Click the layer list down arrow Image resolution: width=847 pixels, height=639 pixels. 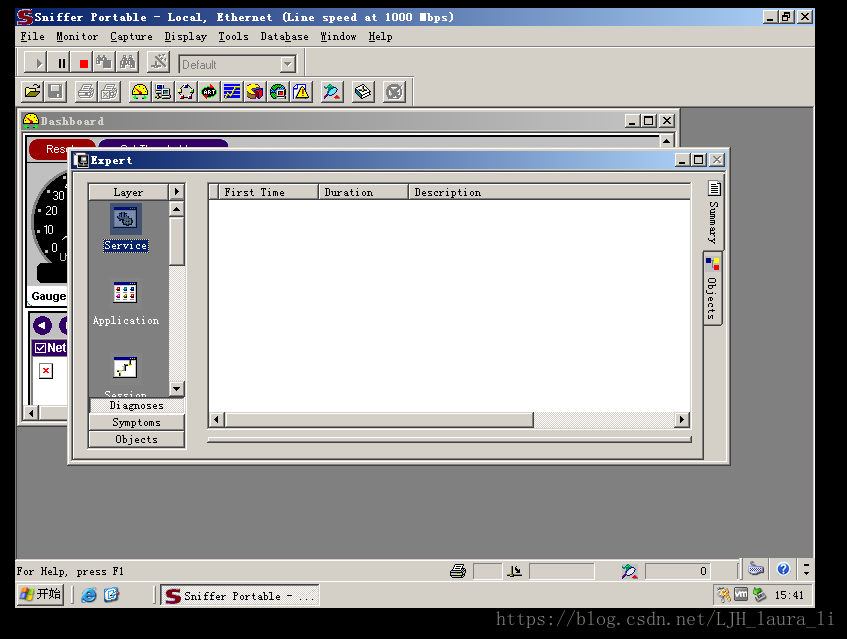(177, 388)
